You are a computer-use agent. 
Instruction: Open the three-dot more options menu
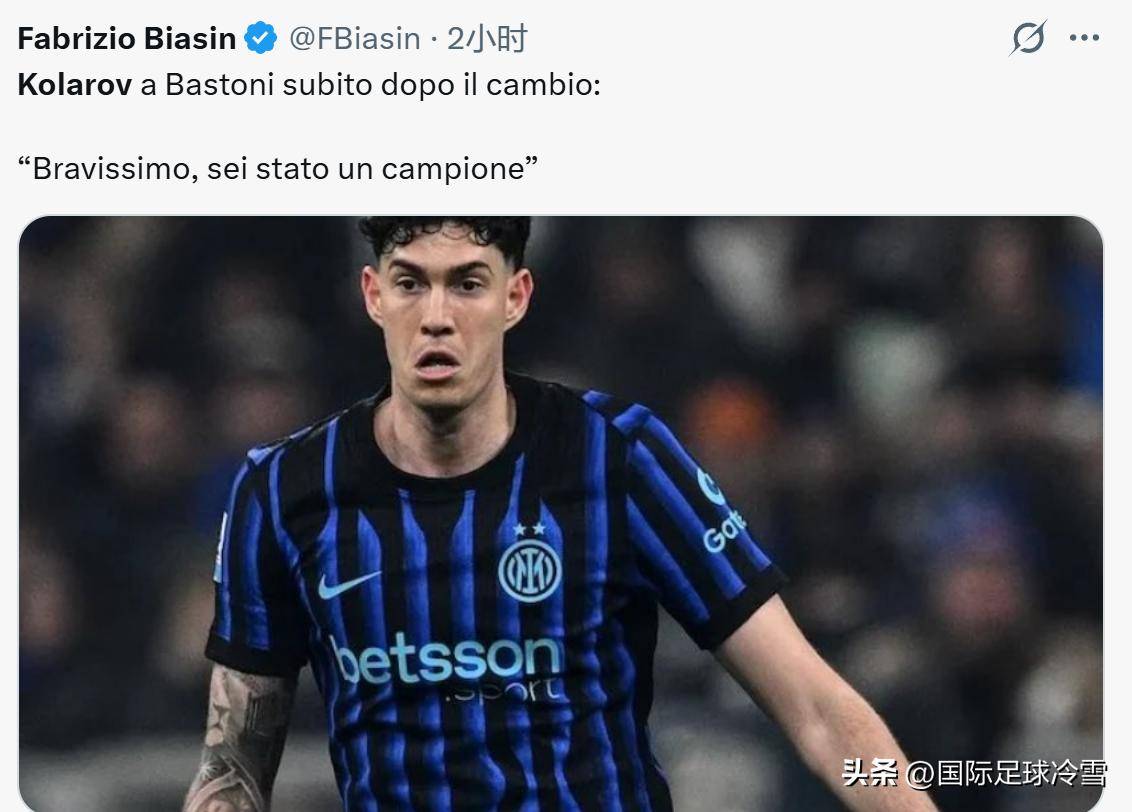[1084, 38]
